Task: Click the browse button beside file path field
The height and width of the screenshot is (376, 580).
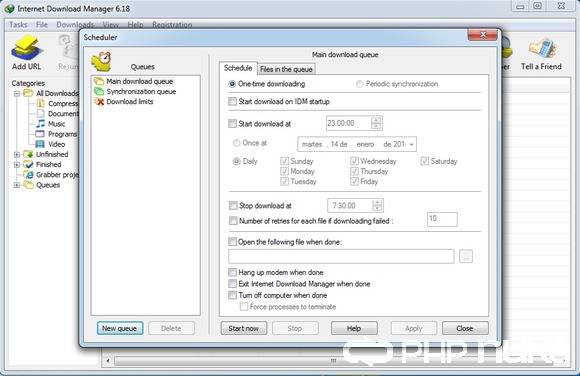Action: [x=466, y=256]
